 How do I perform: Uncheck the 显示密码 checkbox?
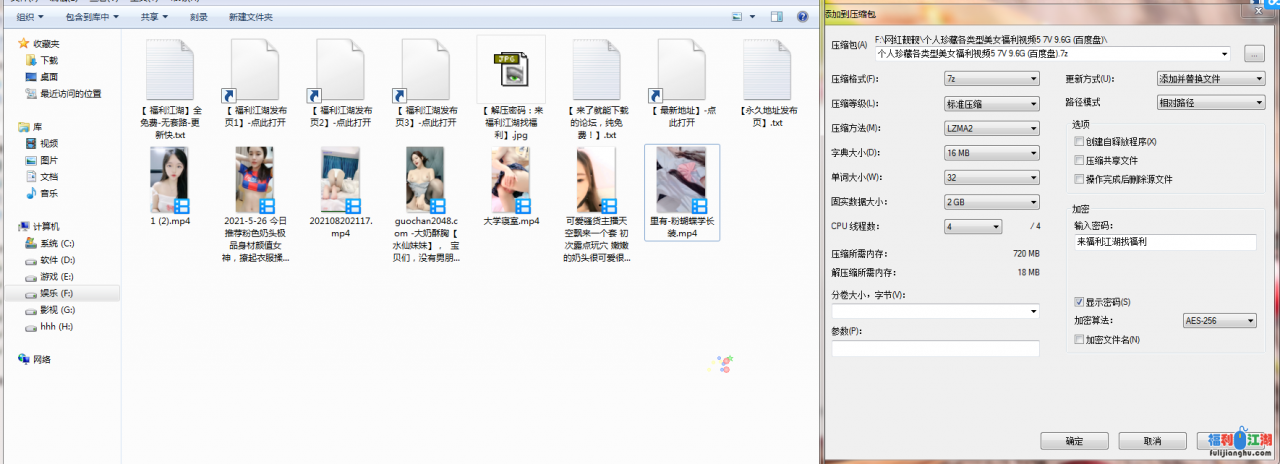[1078, 302]
